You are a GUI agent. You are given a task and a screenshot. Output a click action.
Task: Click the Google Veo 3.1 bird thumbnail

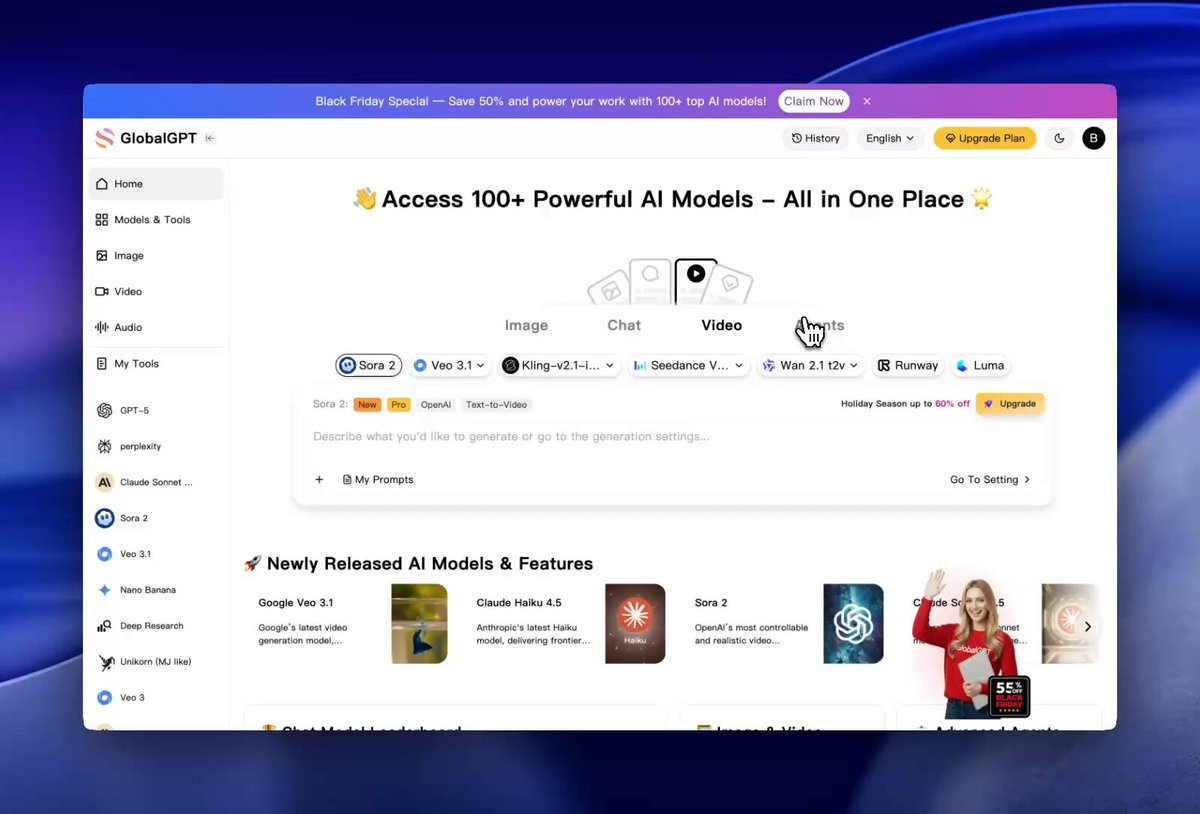tap(419, 624)
